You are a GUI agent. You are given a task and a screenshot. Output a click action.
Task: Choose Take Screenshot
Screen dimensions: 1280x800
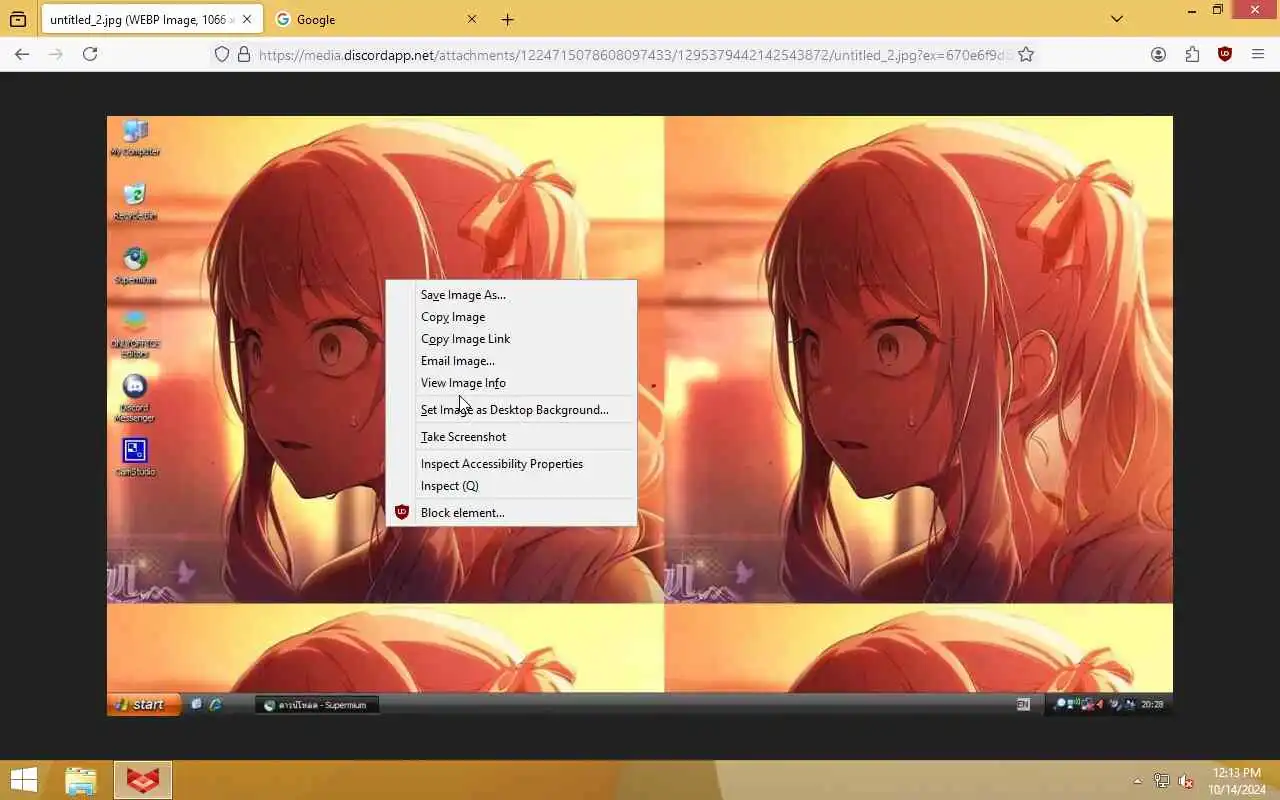(x=511, y=437)
